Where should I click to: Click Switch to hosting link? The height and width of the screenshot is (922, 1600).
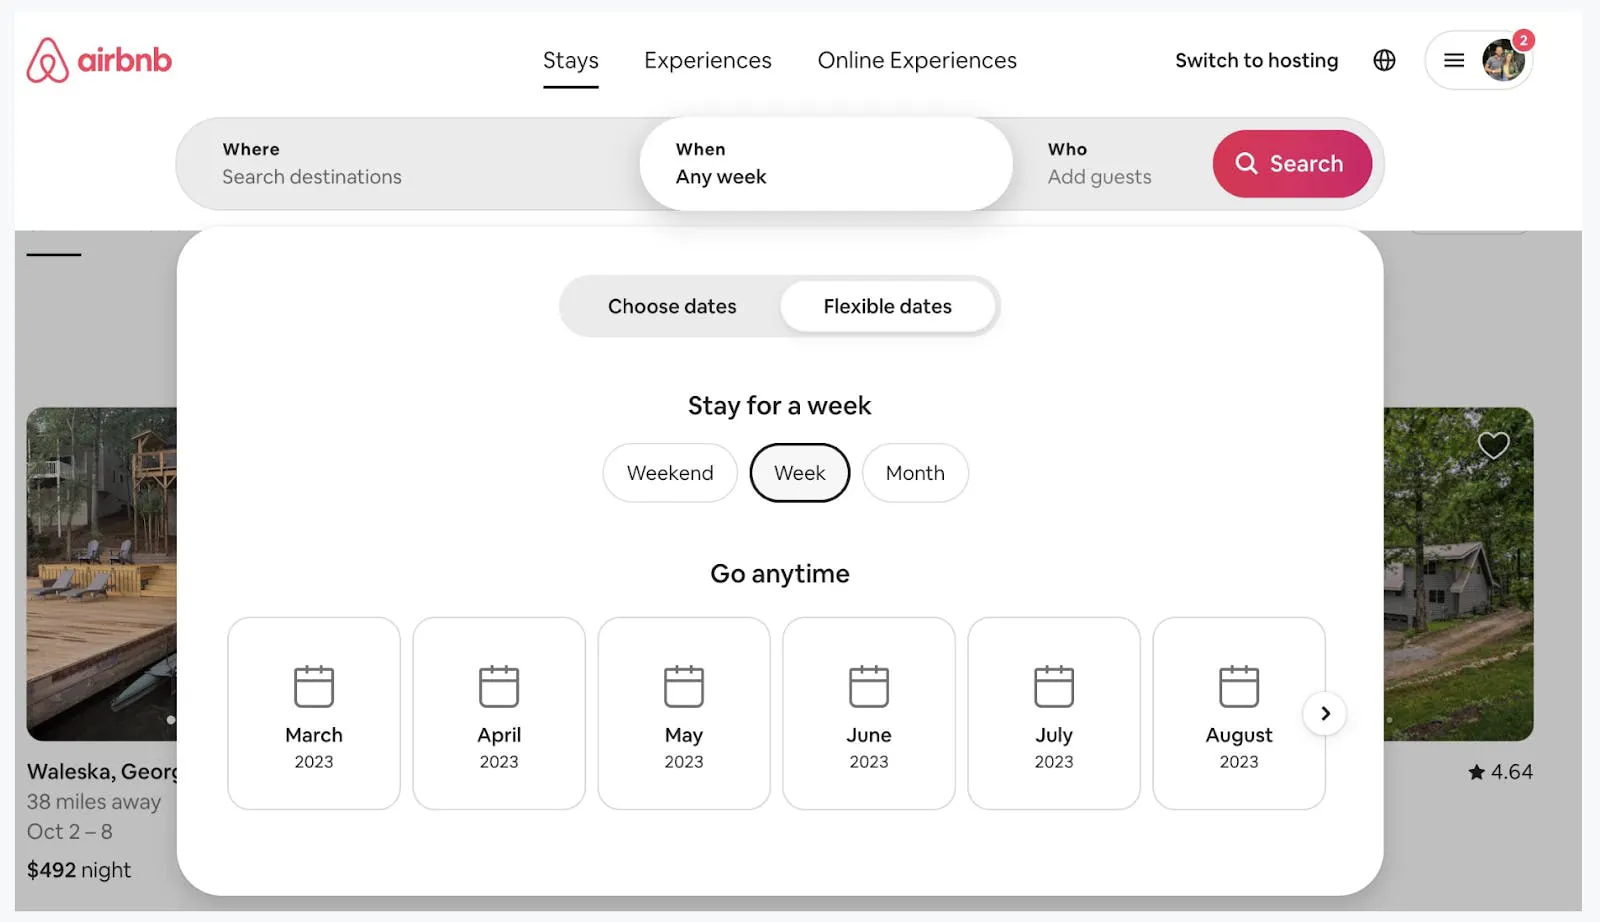[1256, 60]
